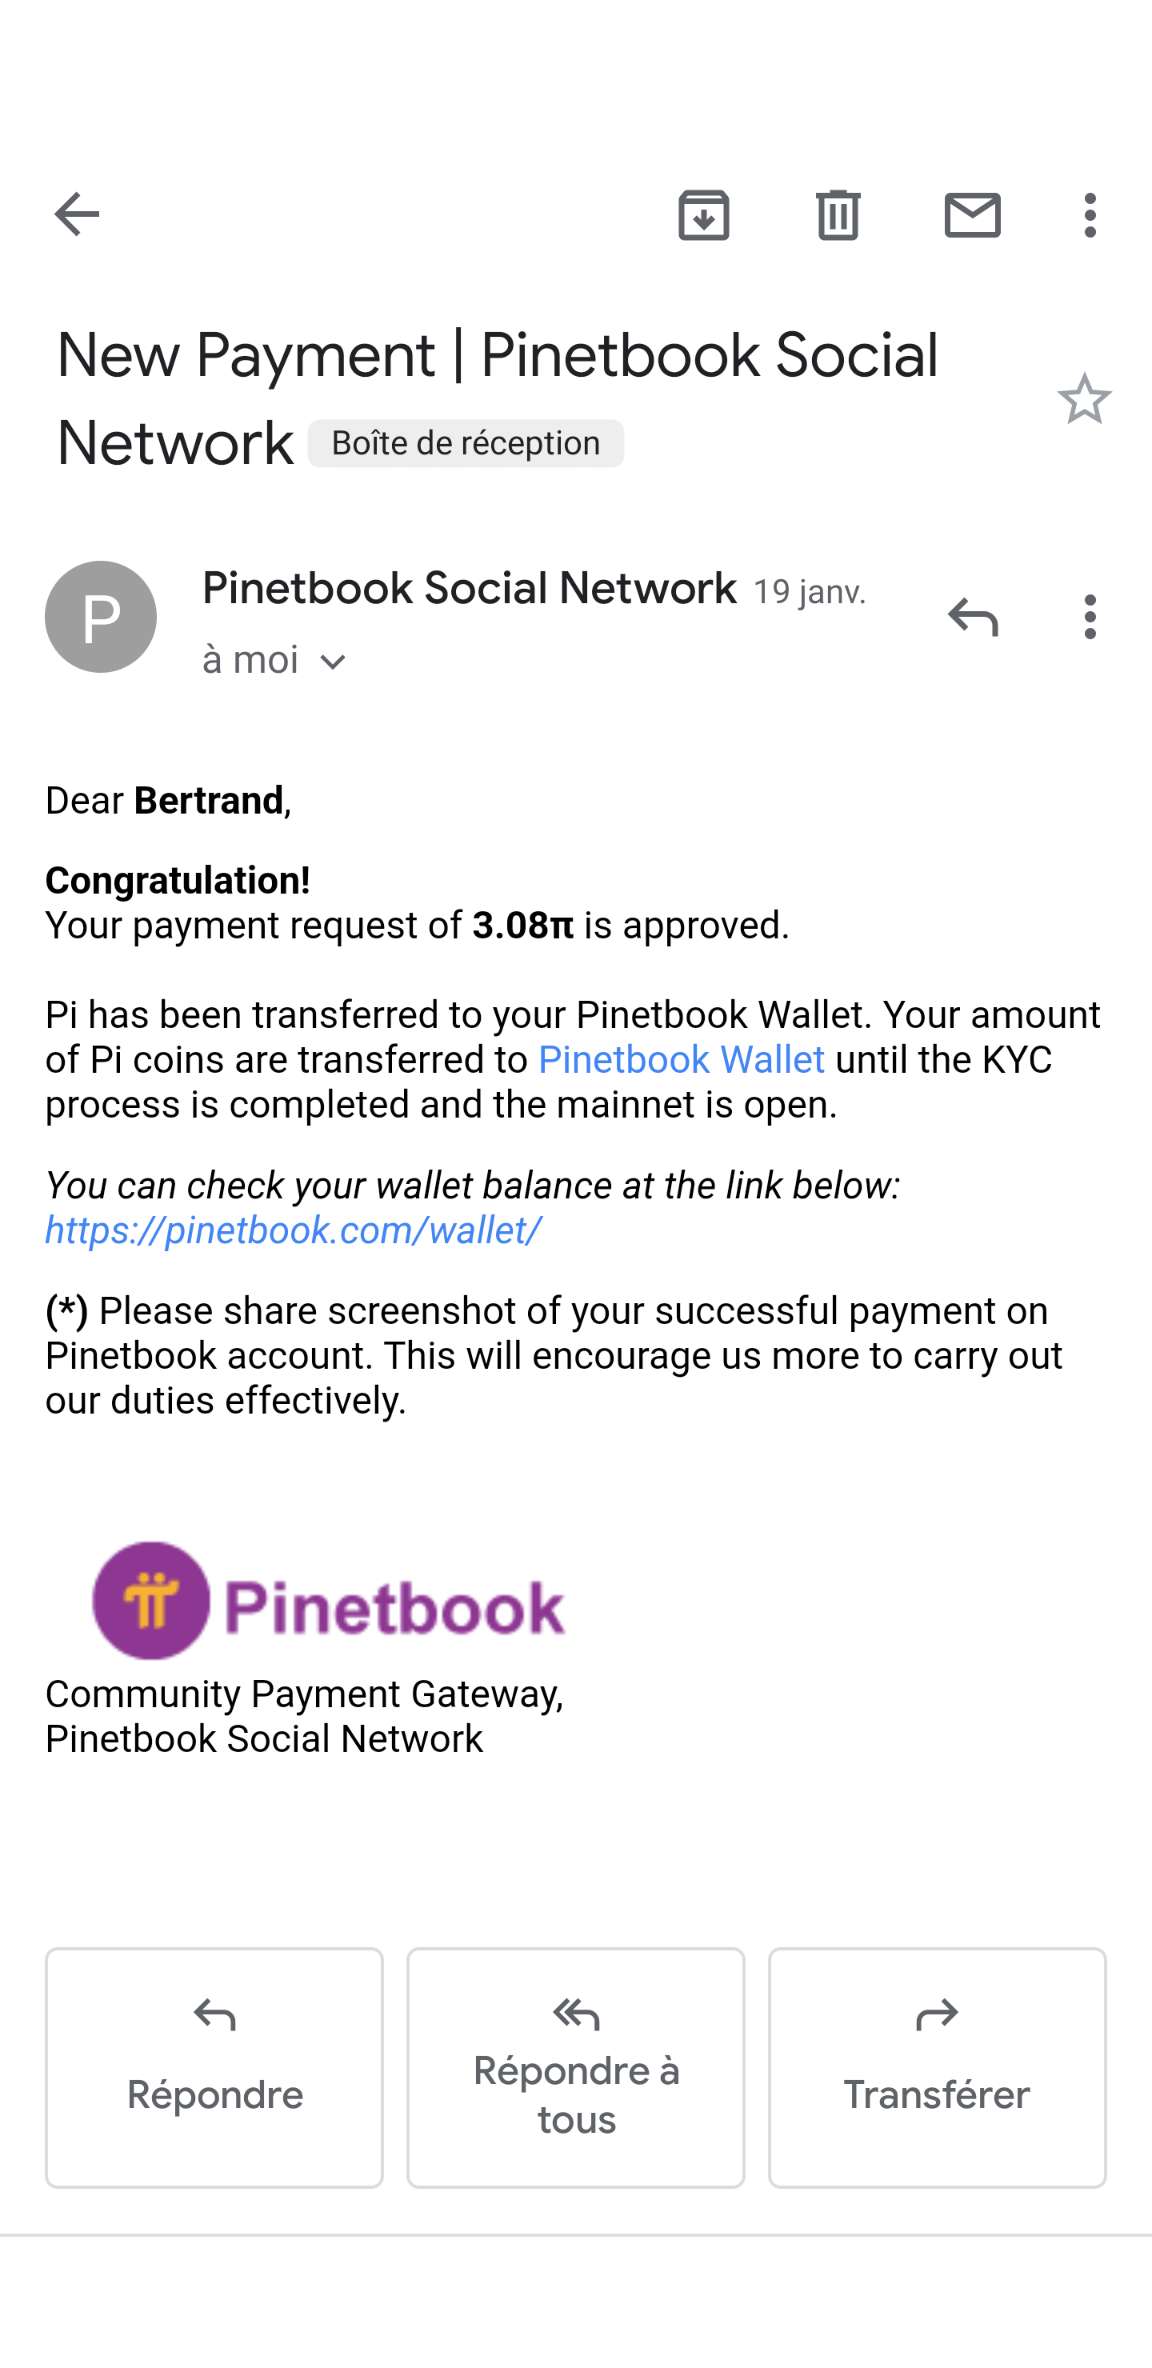The width and height of the screenshot is (1152, 2368).
Task: Archive this email with the archive icon
Action: click(x=704, y=214)
